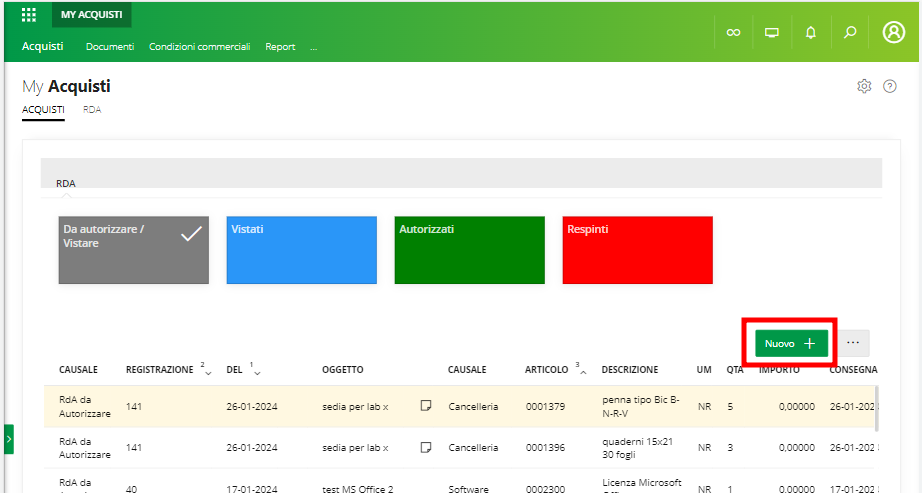922x493 pixels.
Task: Select the Da autorizzare / Vistare tile
Action: [x=134, y=250]
